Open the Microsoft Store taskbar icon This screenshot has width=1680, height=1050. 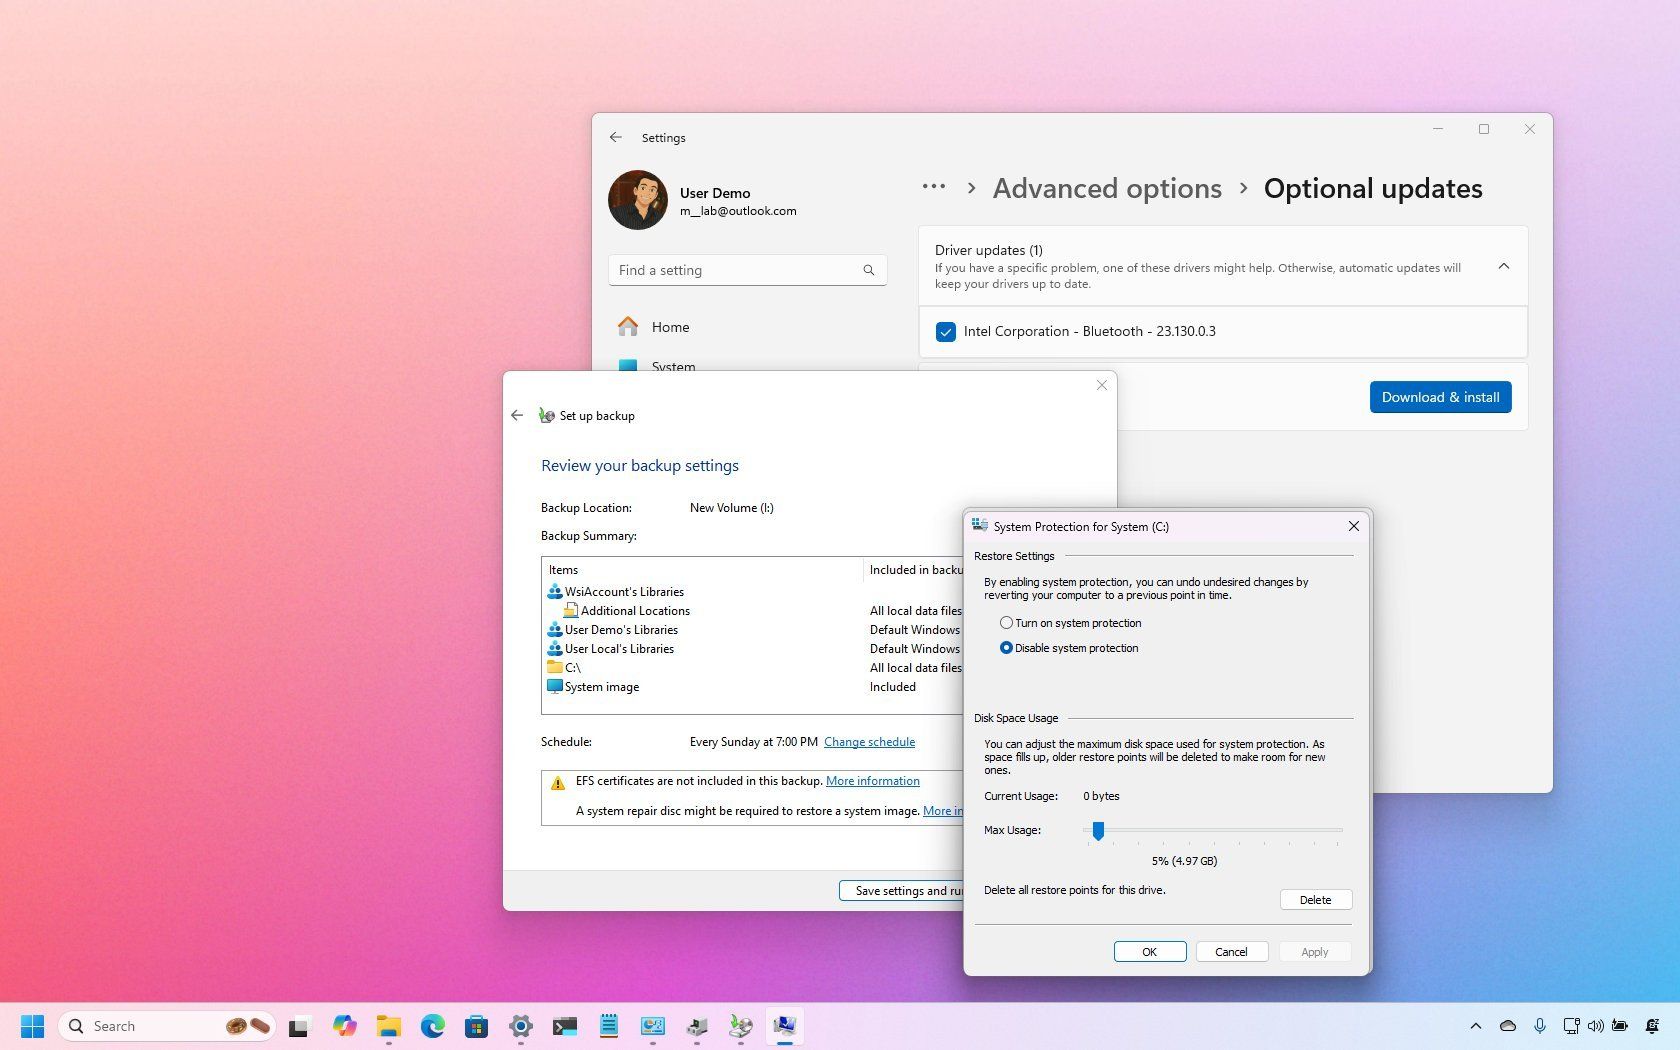(x=476, y=1026)
